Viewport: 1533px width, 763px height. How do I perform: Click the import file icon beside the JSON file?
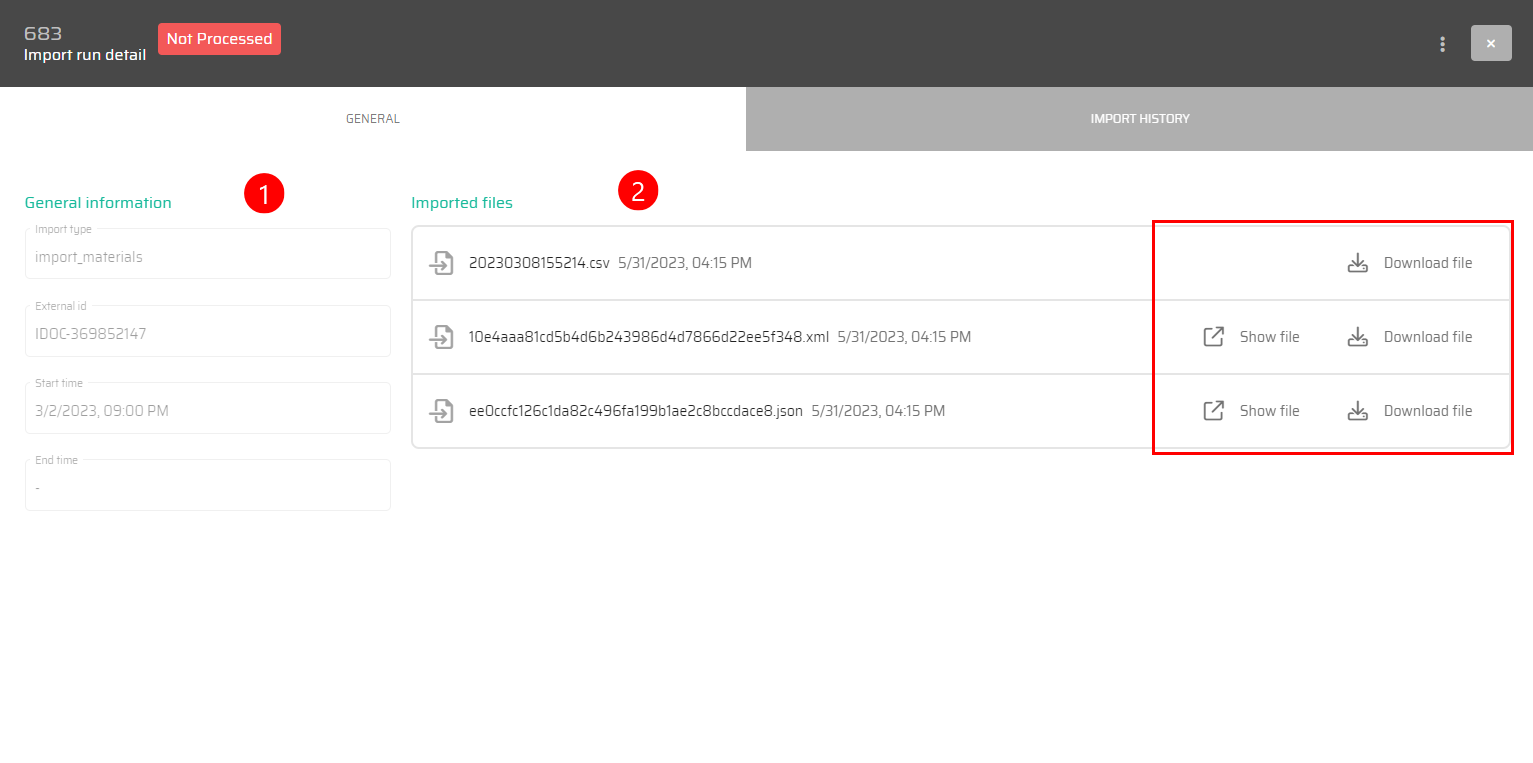[441, 411]
